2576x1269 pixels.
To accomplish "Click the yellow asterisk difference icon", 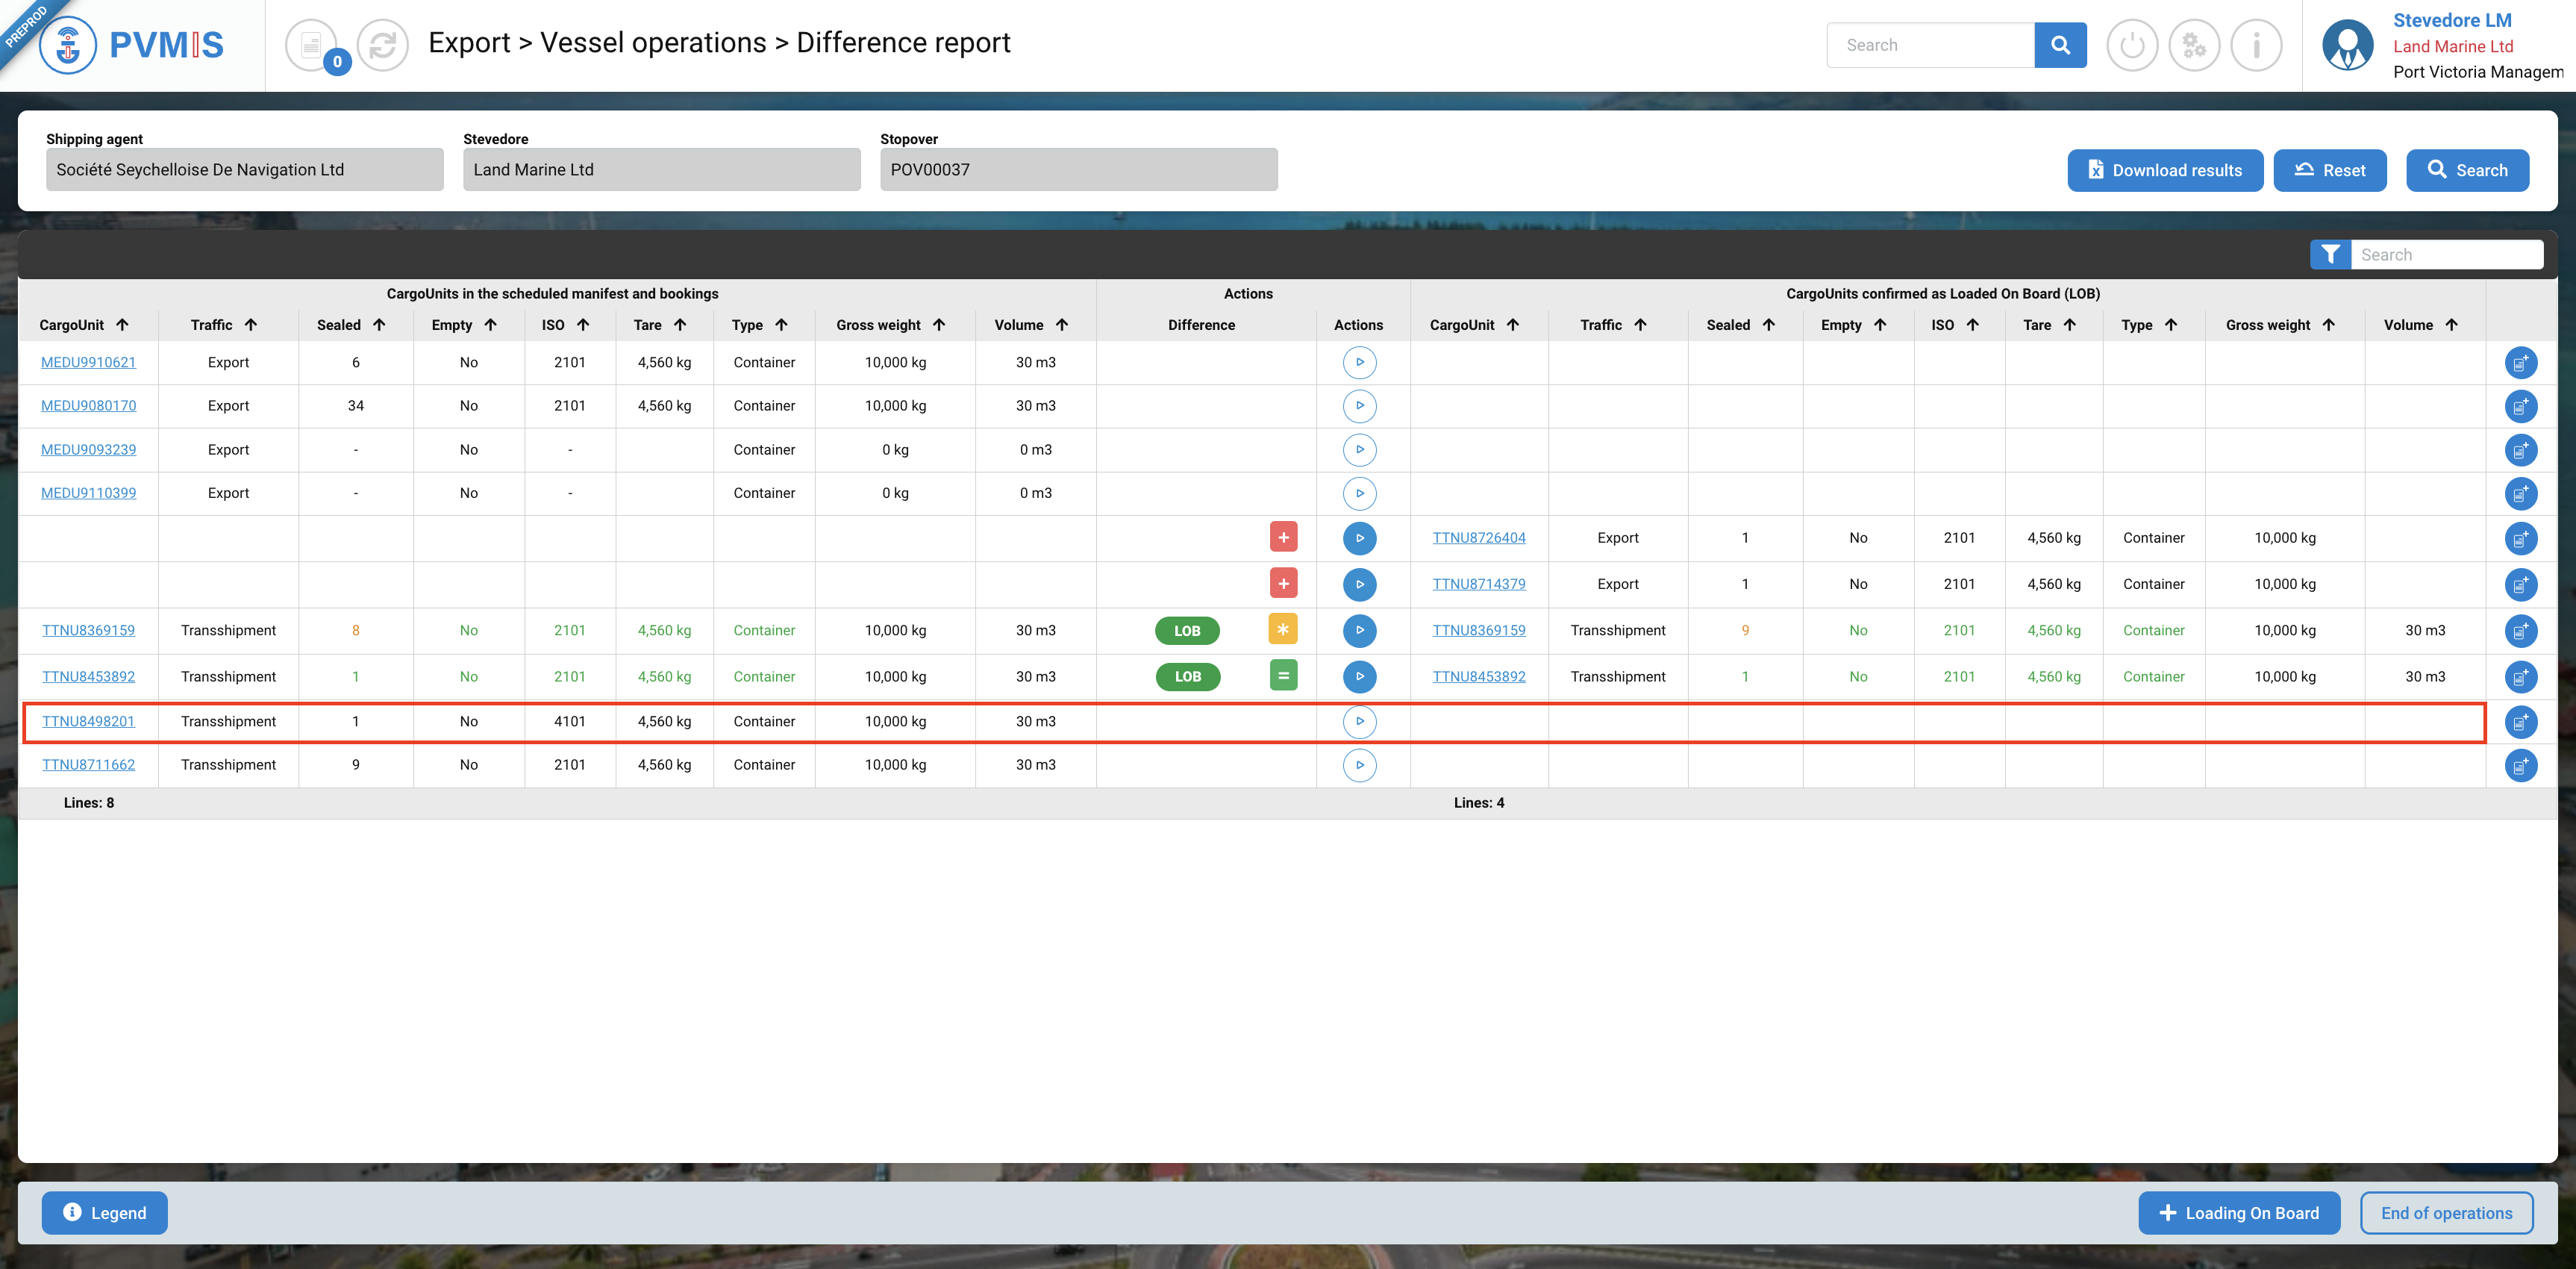I will coord(1283,629).
